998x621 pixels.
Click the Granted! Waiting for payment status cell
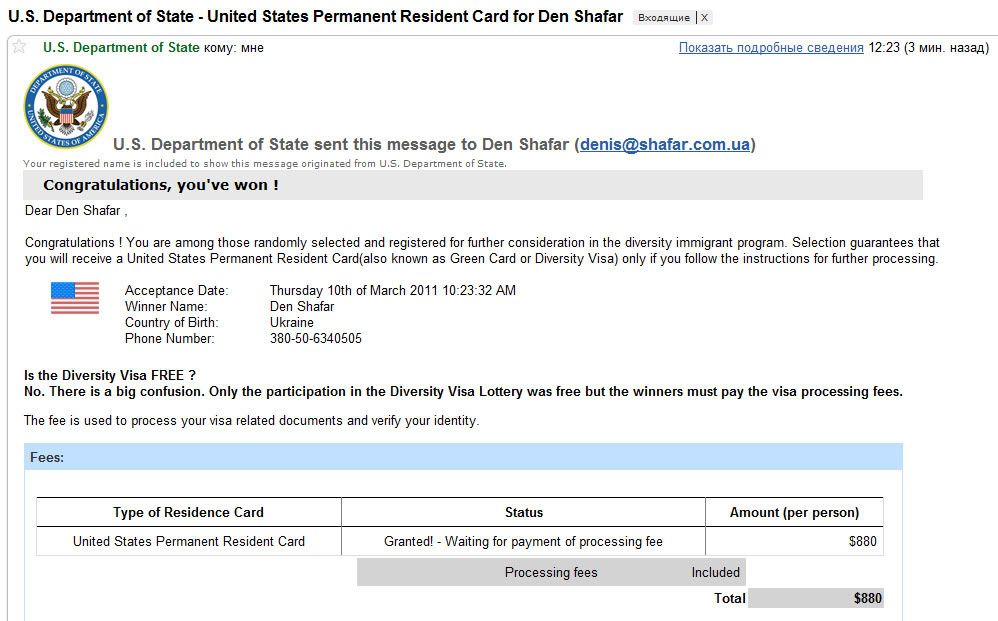523,541
